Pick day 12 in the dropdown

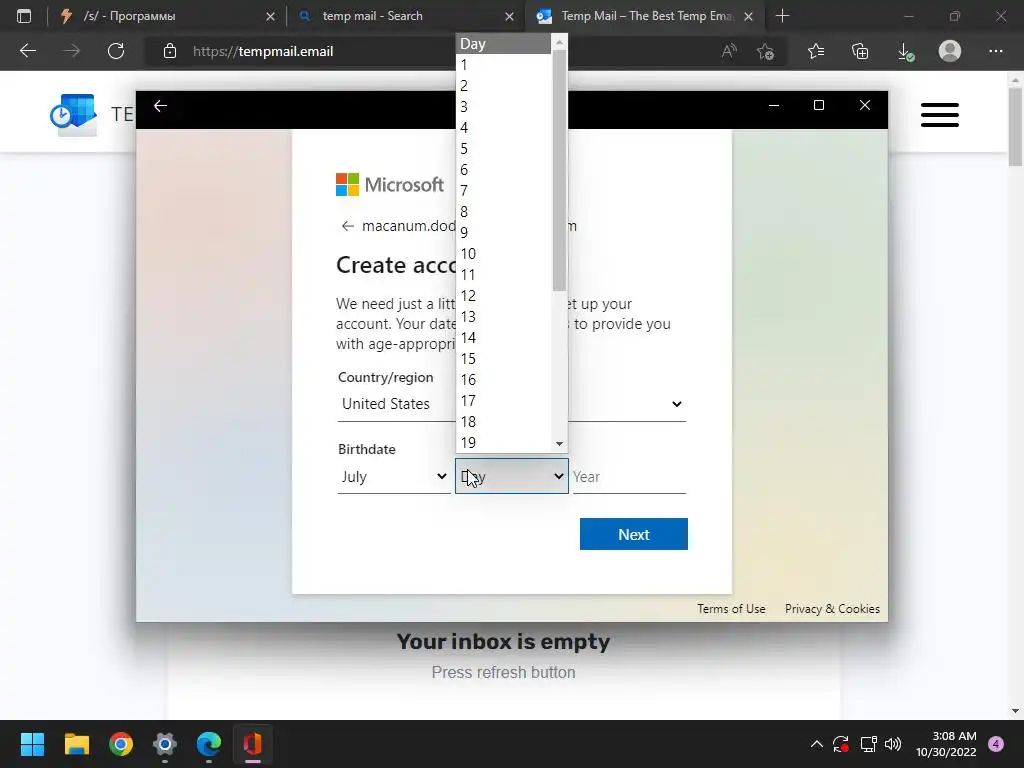click(504, 296)
